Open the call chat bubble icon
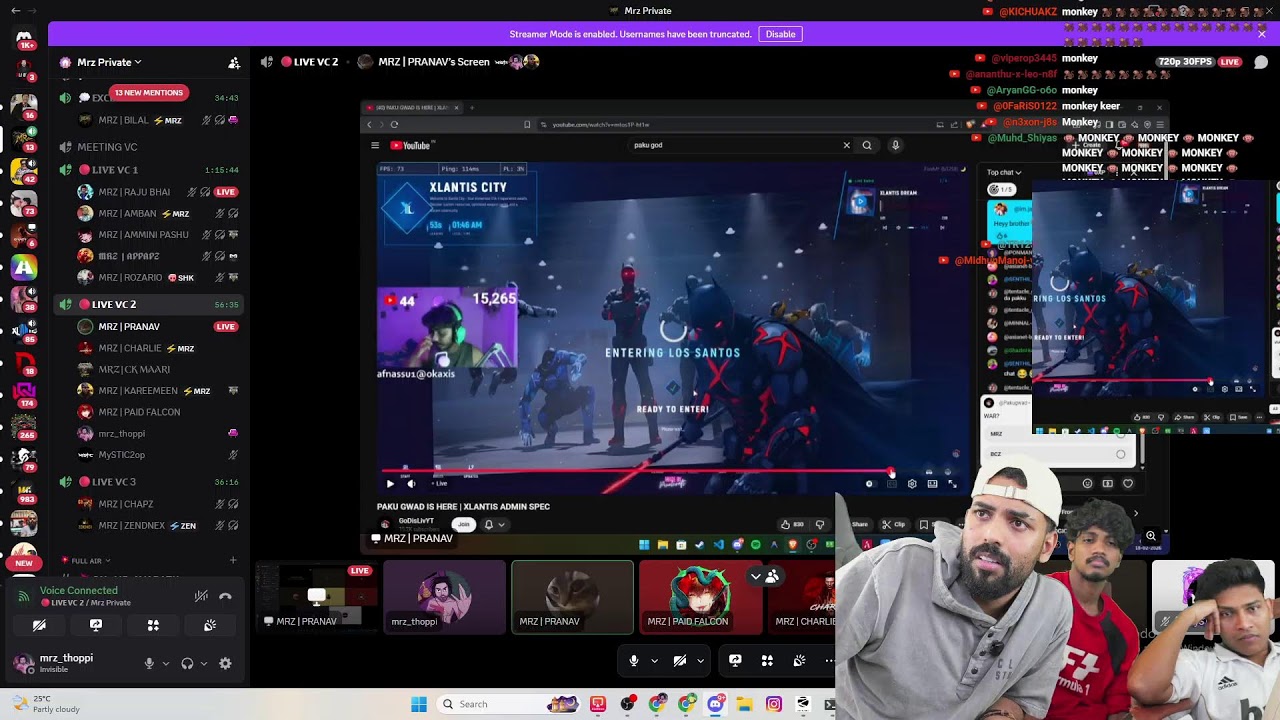 pos(1261,62)
